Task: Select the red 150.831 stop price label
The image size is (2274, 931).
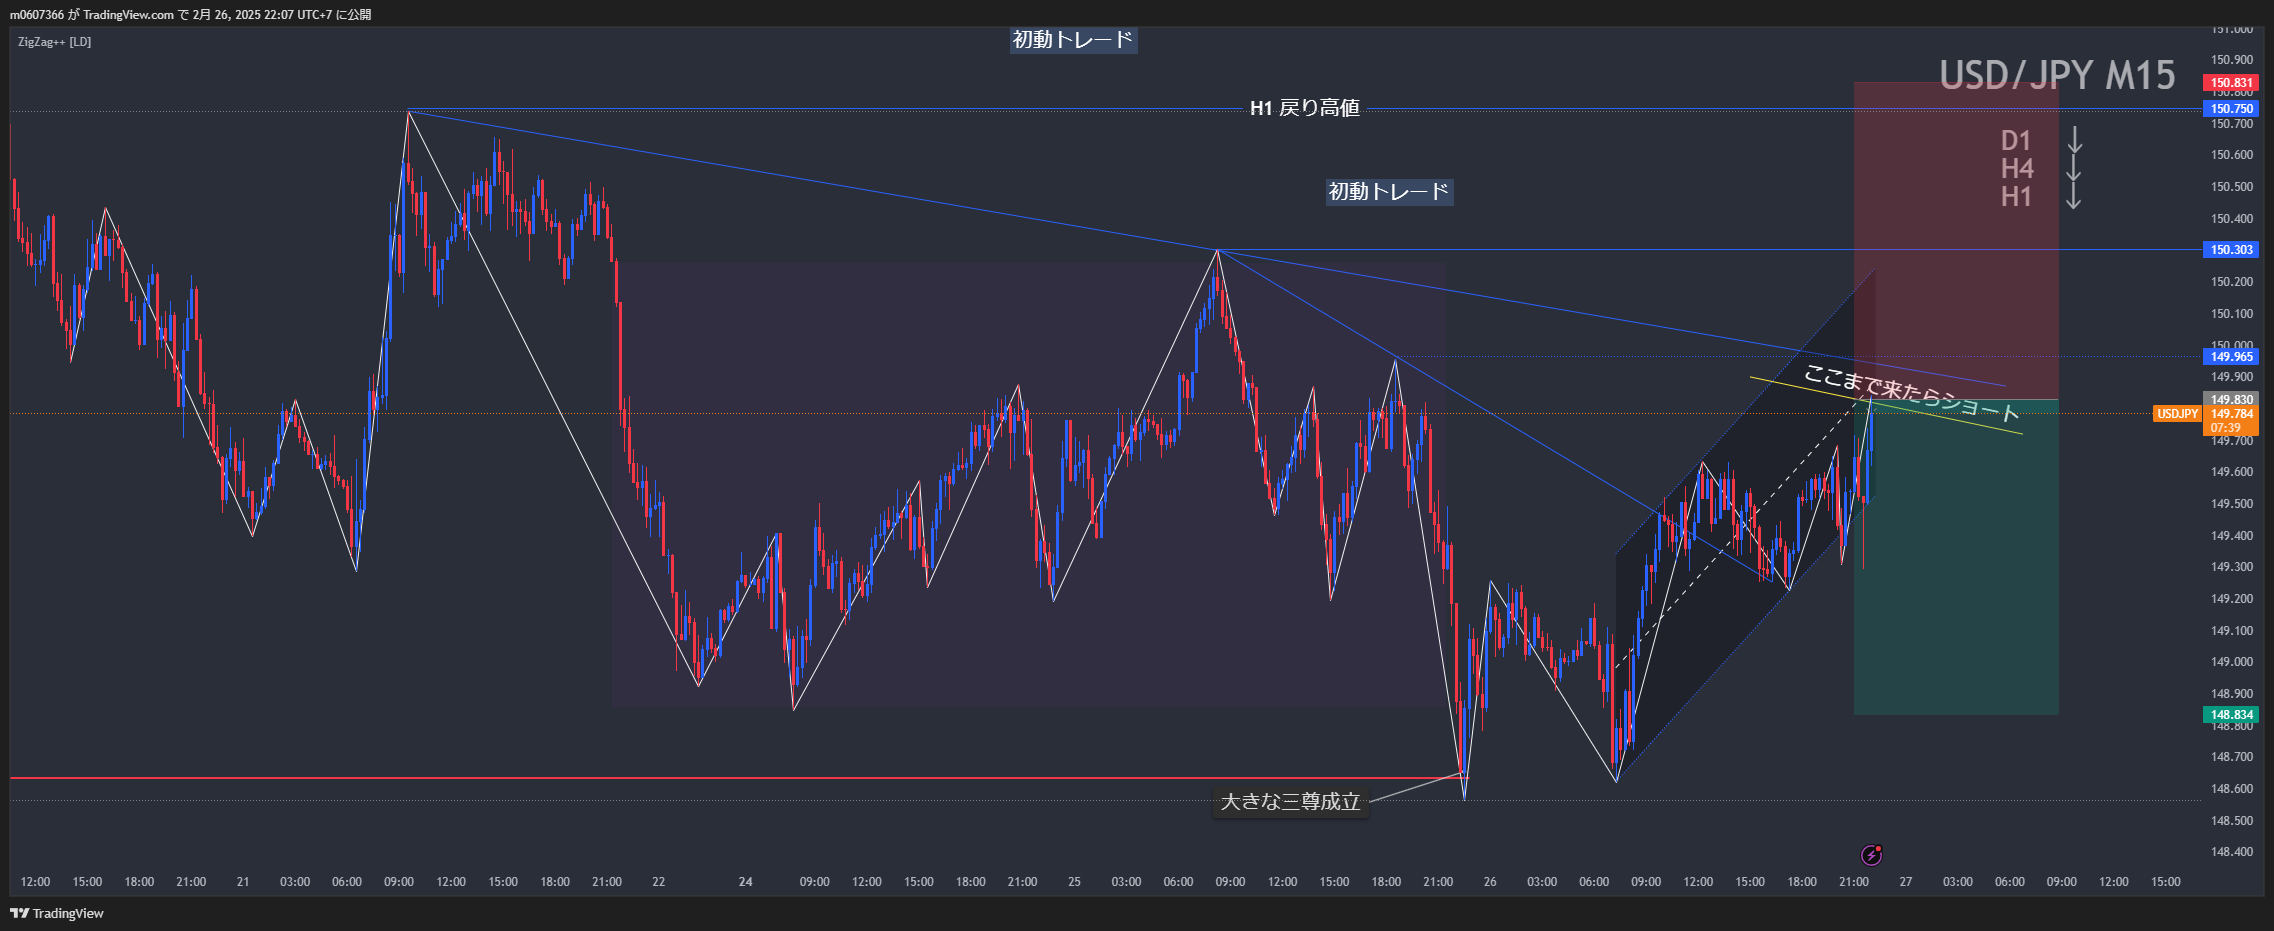Action: (2231, 83)
